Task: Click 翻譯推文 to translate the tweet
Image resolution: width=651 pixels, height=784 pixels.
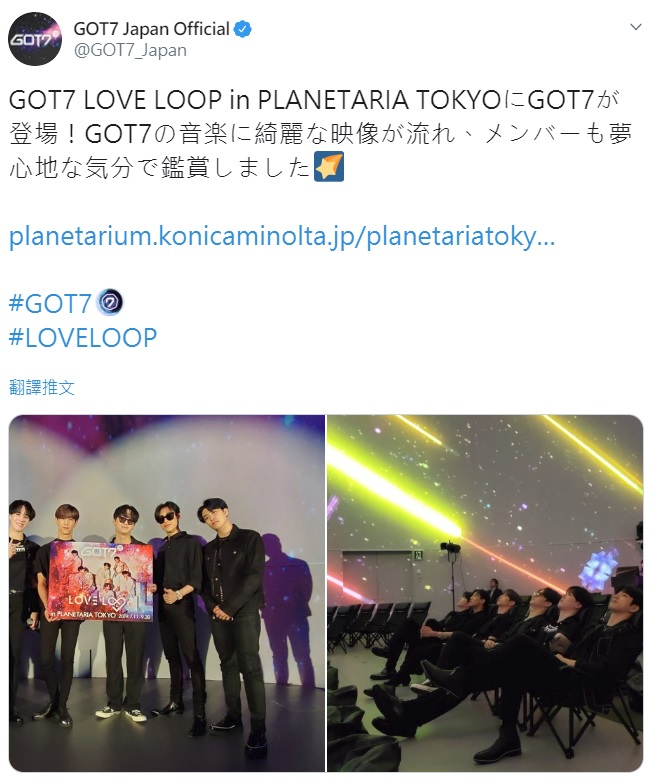Action: click(x=42, y=388)
